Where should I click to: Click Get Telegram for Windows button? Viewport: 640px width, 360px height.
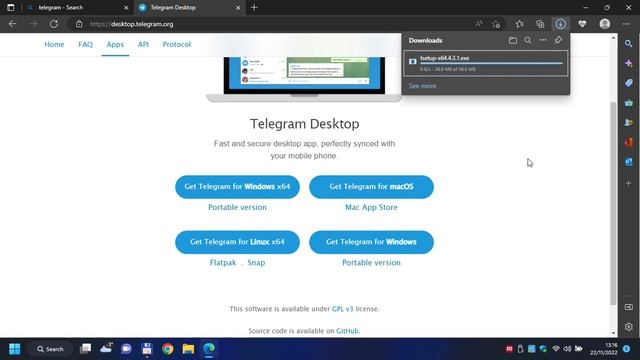click(x=371, y=242)
